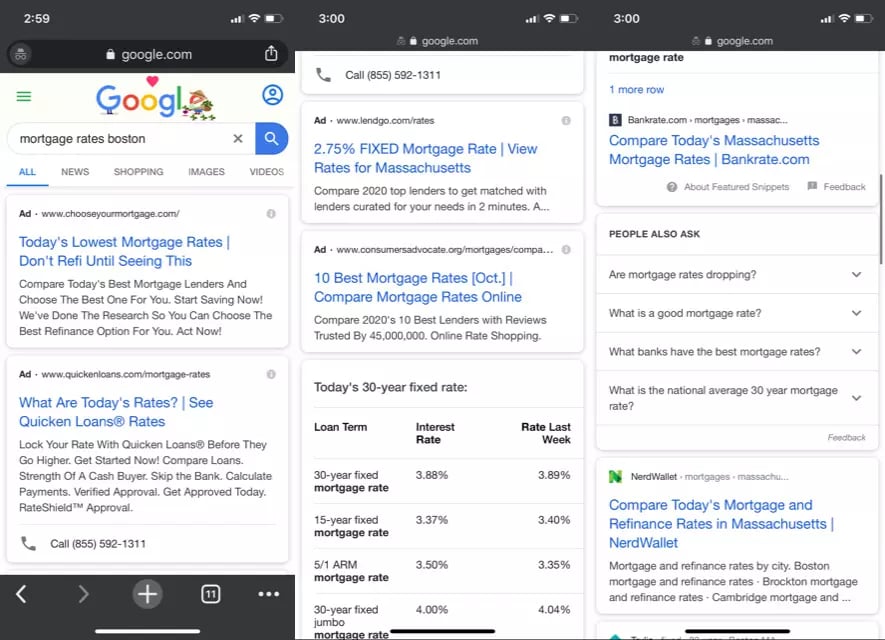Viewport: 885px width, 640px height.
Task: Tap Call (855) 592-1311 under Quicken Loans ad
Action: [x=98, y=544]
